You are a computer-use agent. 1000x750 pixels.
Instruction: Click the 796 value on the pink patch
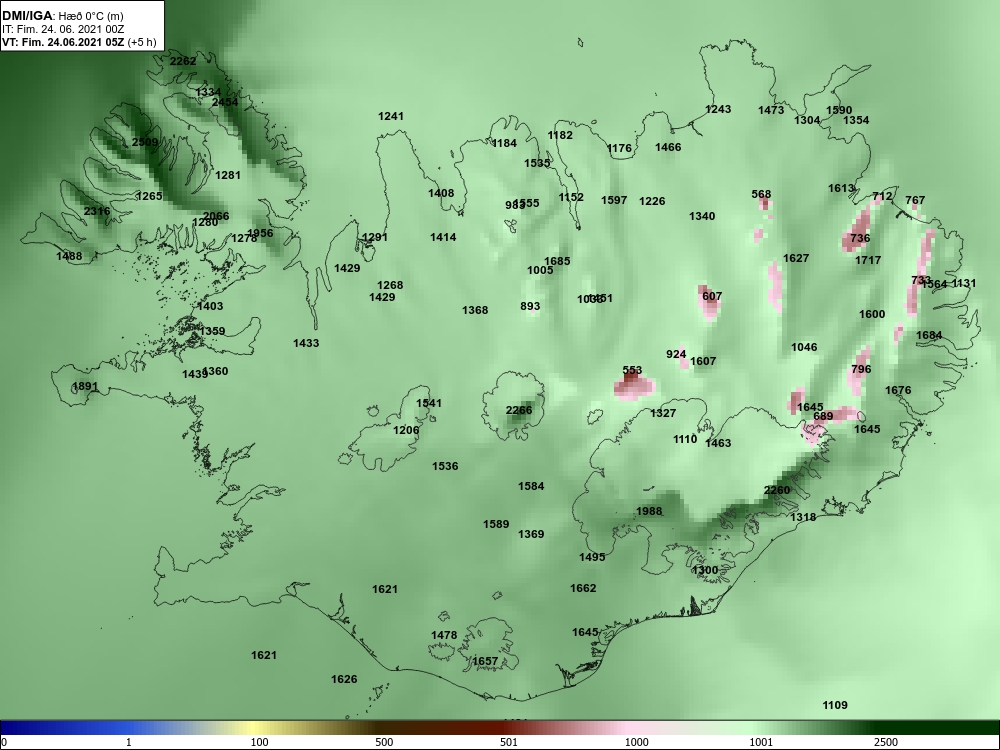[x=861, y=369]
